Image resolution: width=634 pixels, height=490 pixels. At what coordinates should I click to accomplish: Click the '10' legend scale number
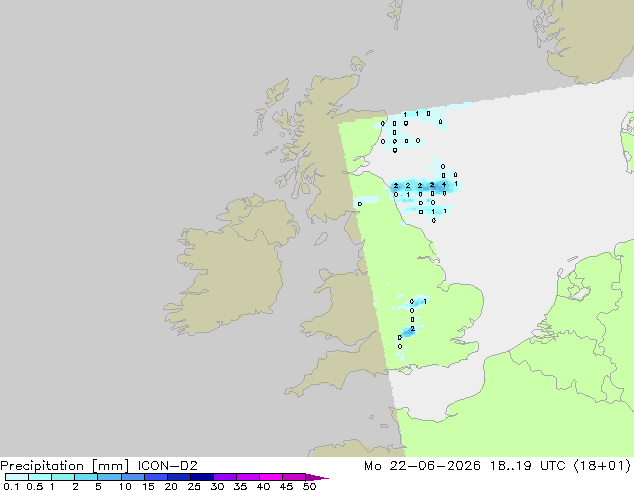coord(125,486)
